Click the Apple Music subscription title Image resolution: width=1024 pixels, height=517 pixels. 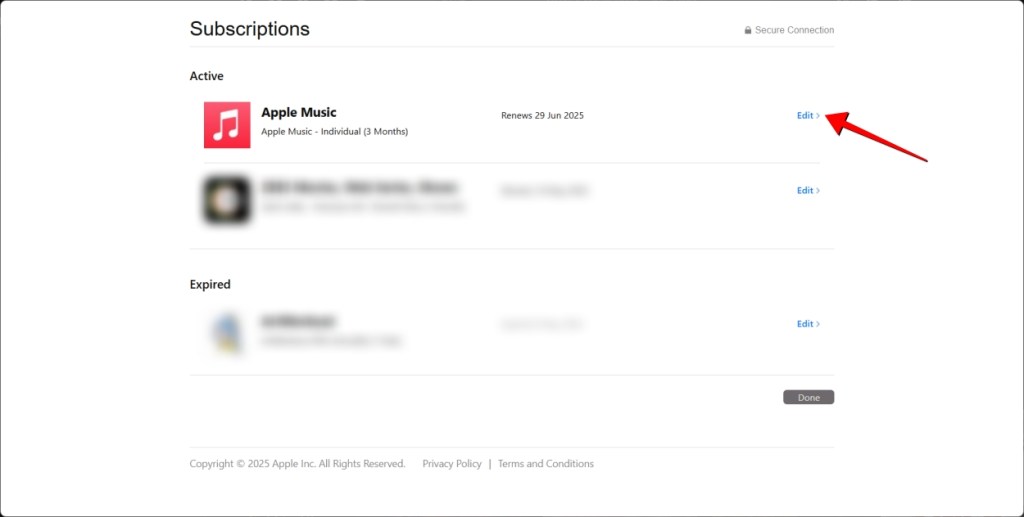(x=298, y=112)
